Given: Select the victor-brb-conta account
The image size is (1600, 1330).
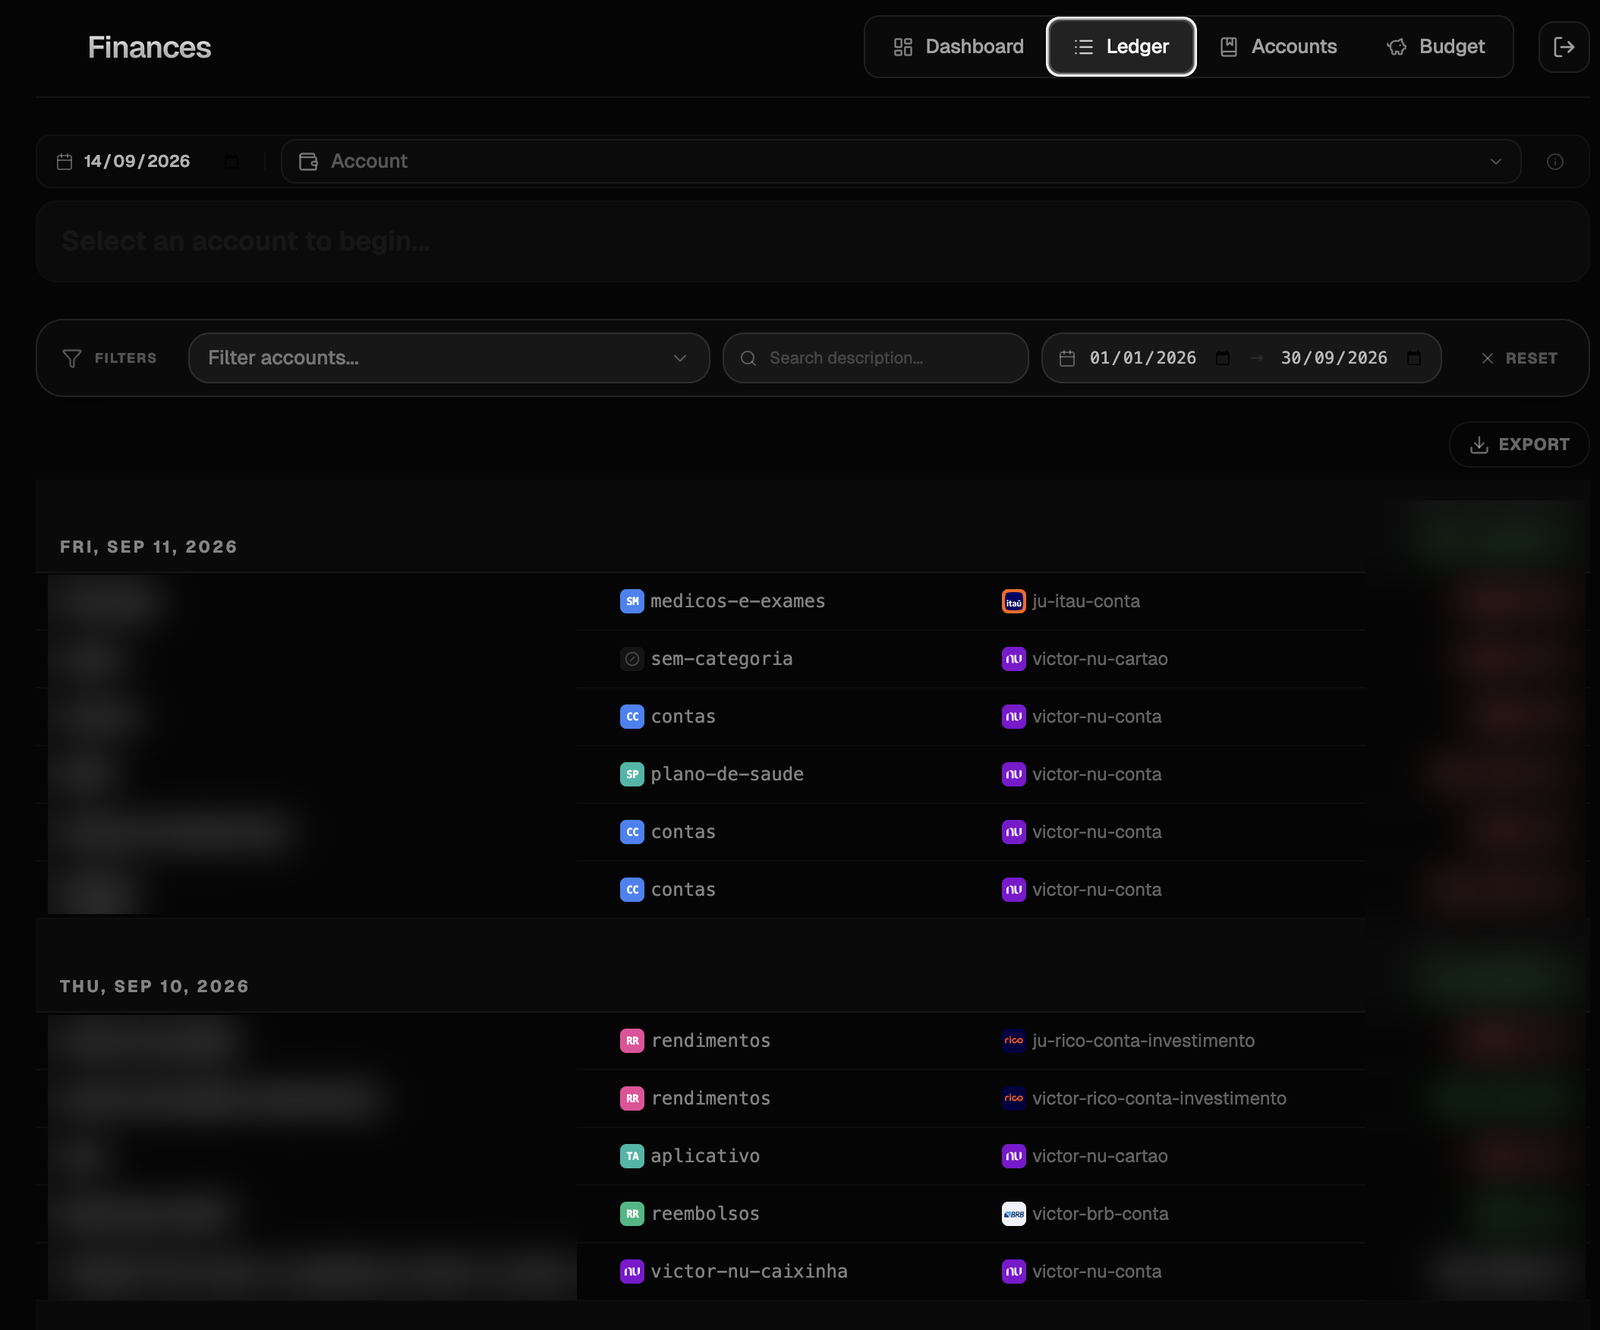Looking at the screenshot, I should pyautogui.click(x=1100, y=1214).
